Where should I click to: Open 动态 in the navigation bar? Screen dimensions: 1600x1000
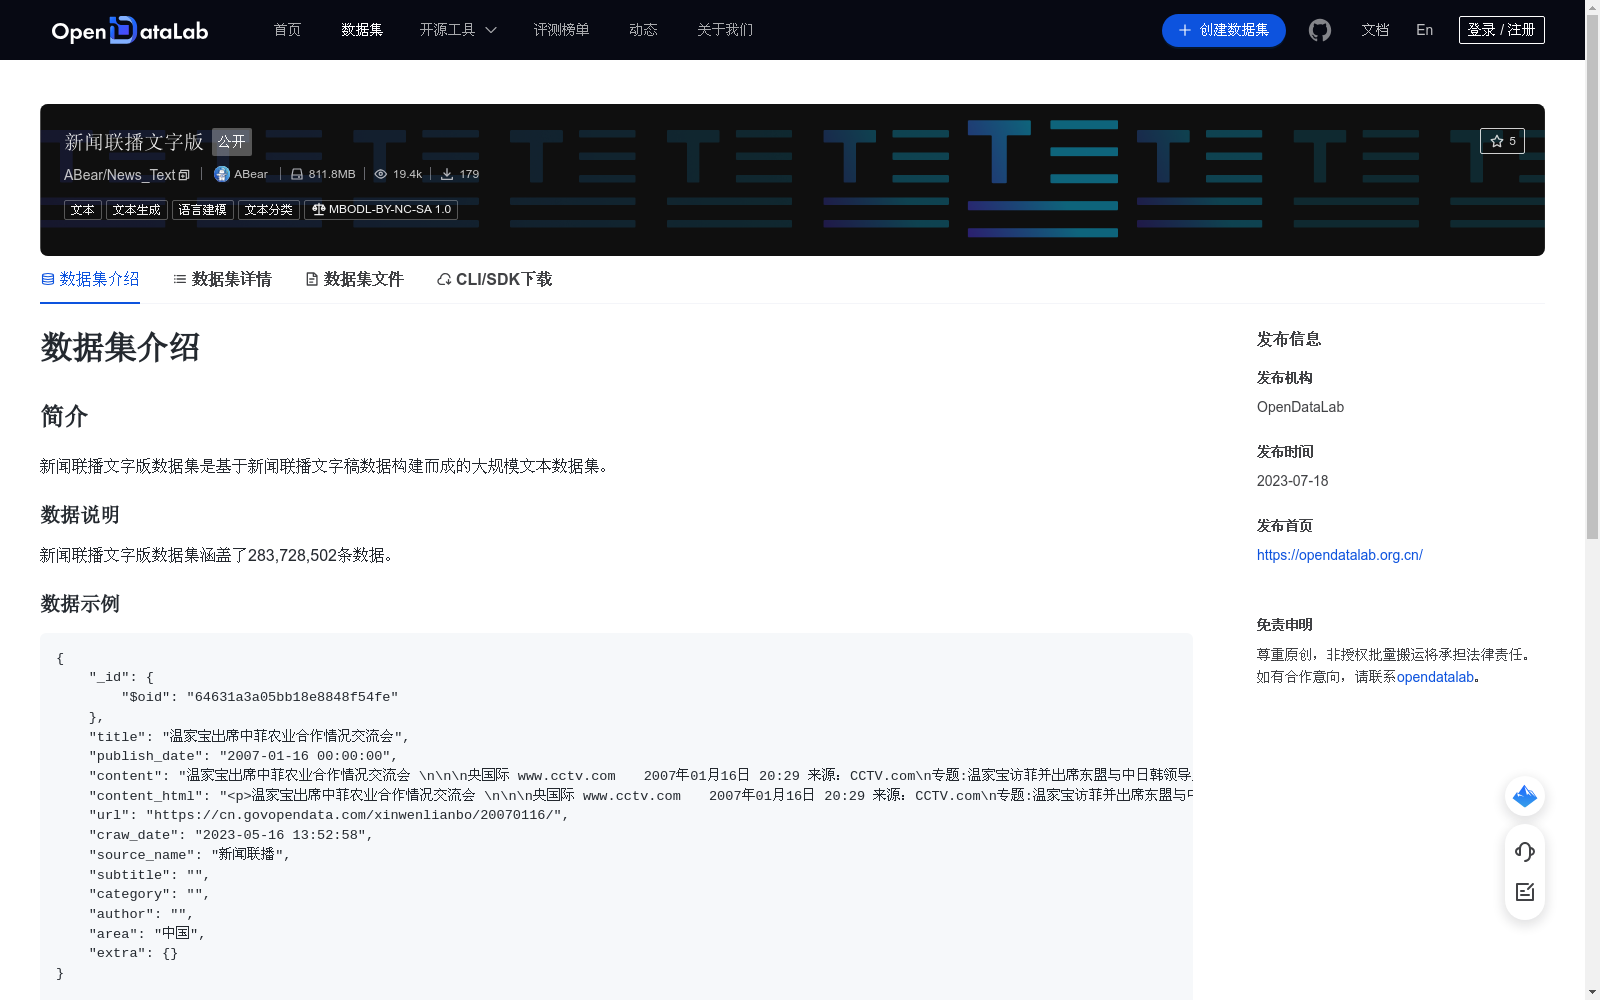[x=644, y=30]
